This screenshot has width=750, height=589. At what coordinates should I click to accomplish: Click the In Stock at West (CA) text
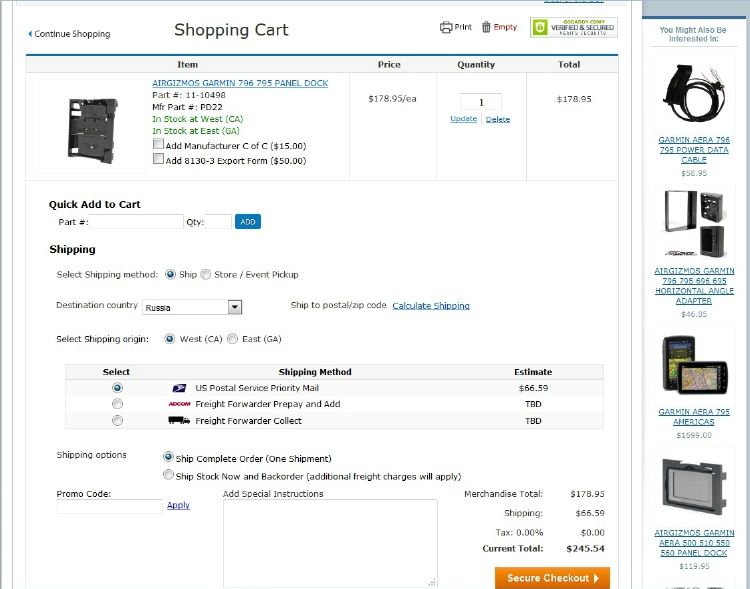pyautogui.click(x=198, y=119)
